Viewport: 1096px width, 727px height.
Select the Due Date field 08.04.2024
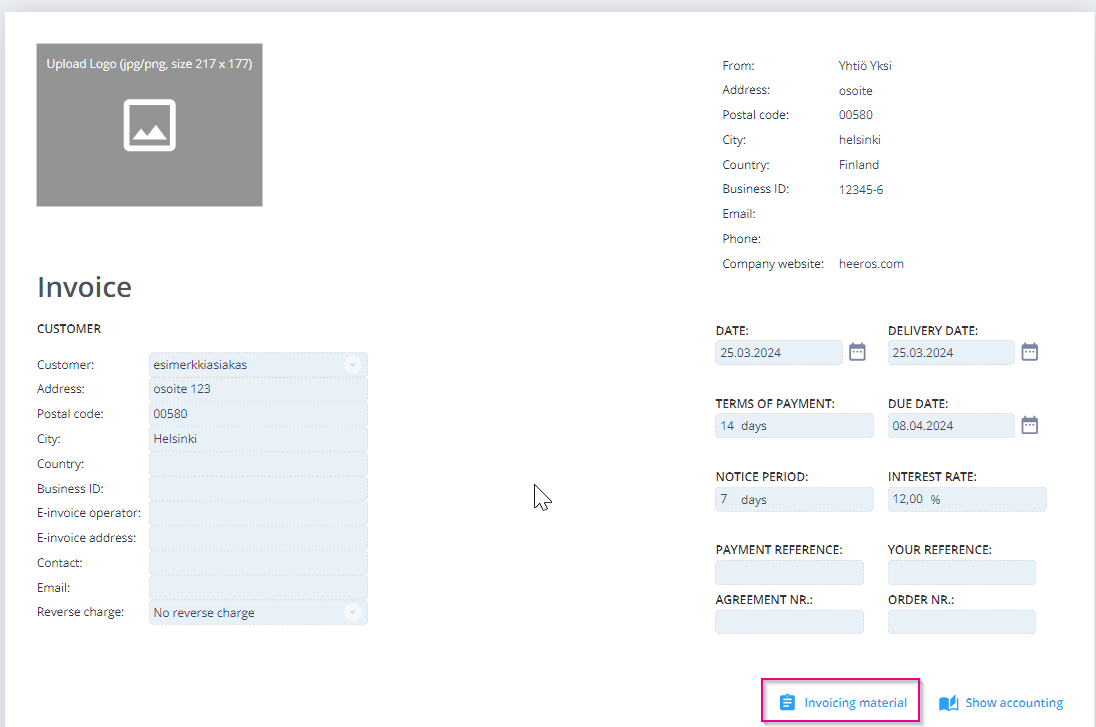coord(951,426)
